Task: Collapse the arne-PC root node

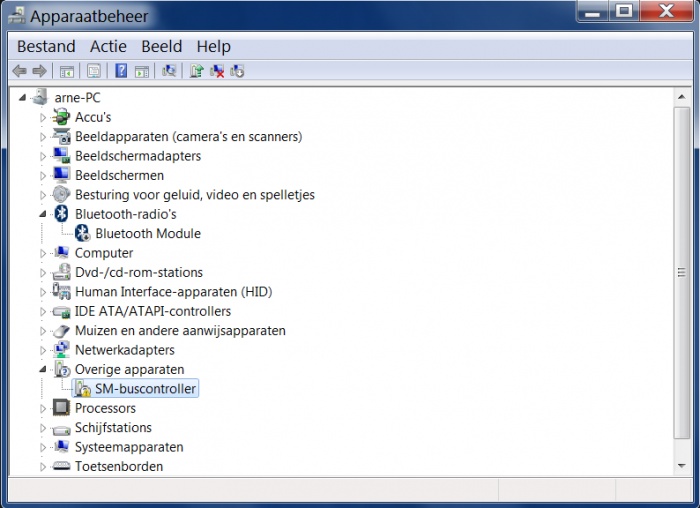Action: 22,98
